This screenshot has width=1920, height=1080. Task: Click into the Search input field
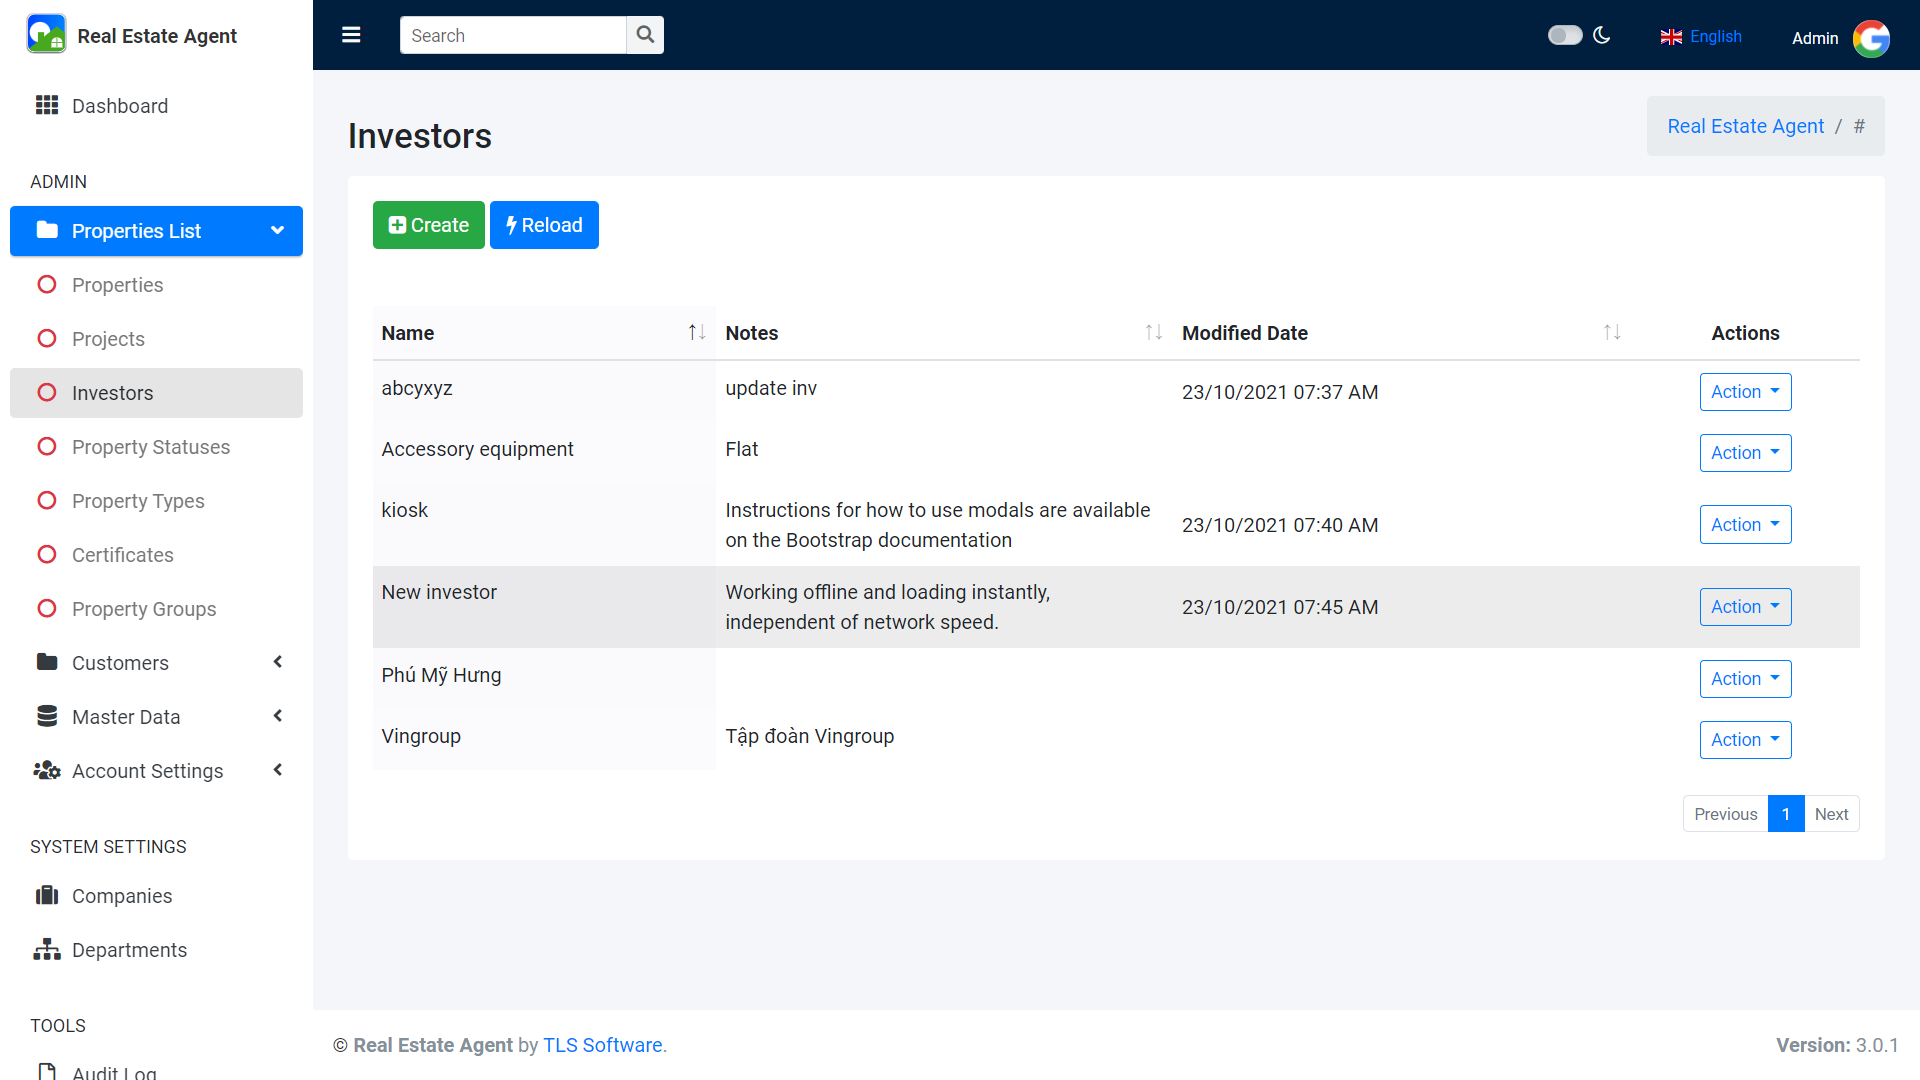(513, 35)
